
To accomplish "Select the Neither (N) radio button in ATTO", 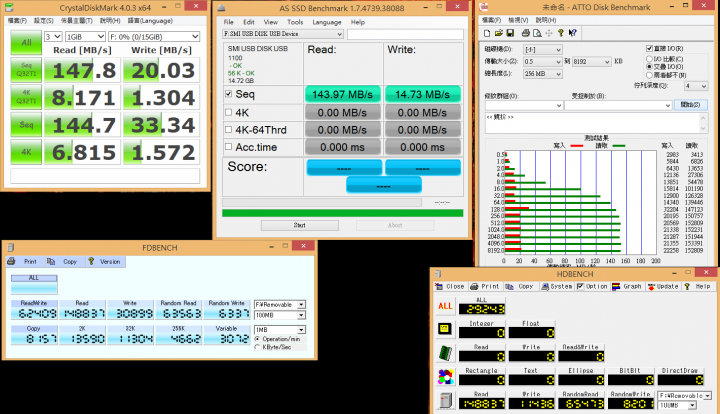I will click(649, 75).
